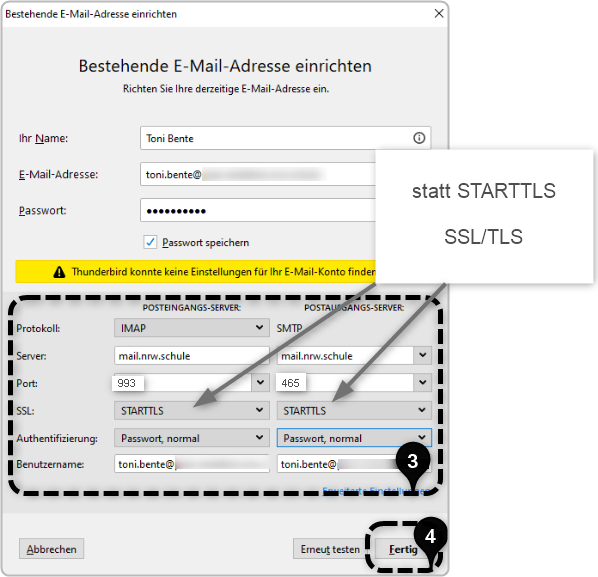
Task: Click the outgoing port field showing 465
Action: point(346,383)
